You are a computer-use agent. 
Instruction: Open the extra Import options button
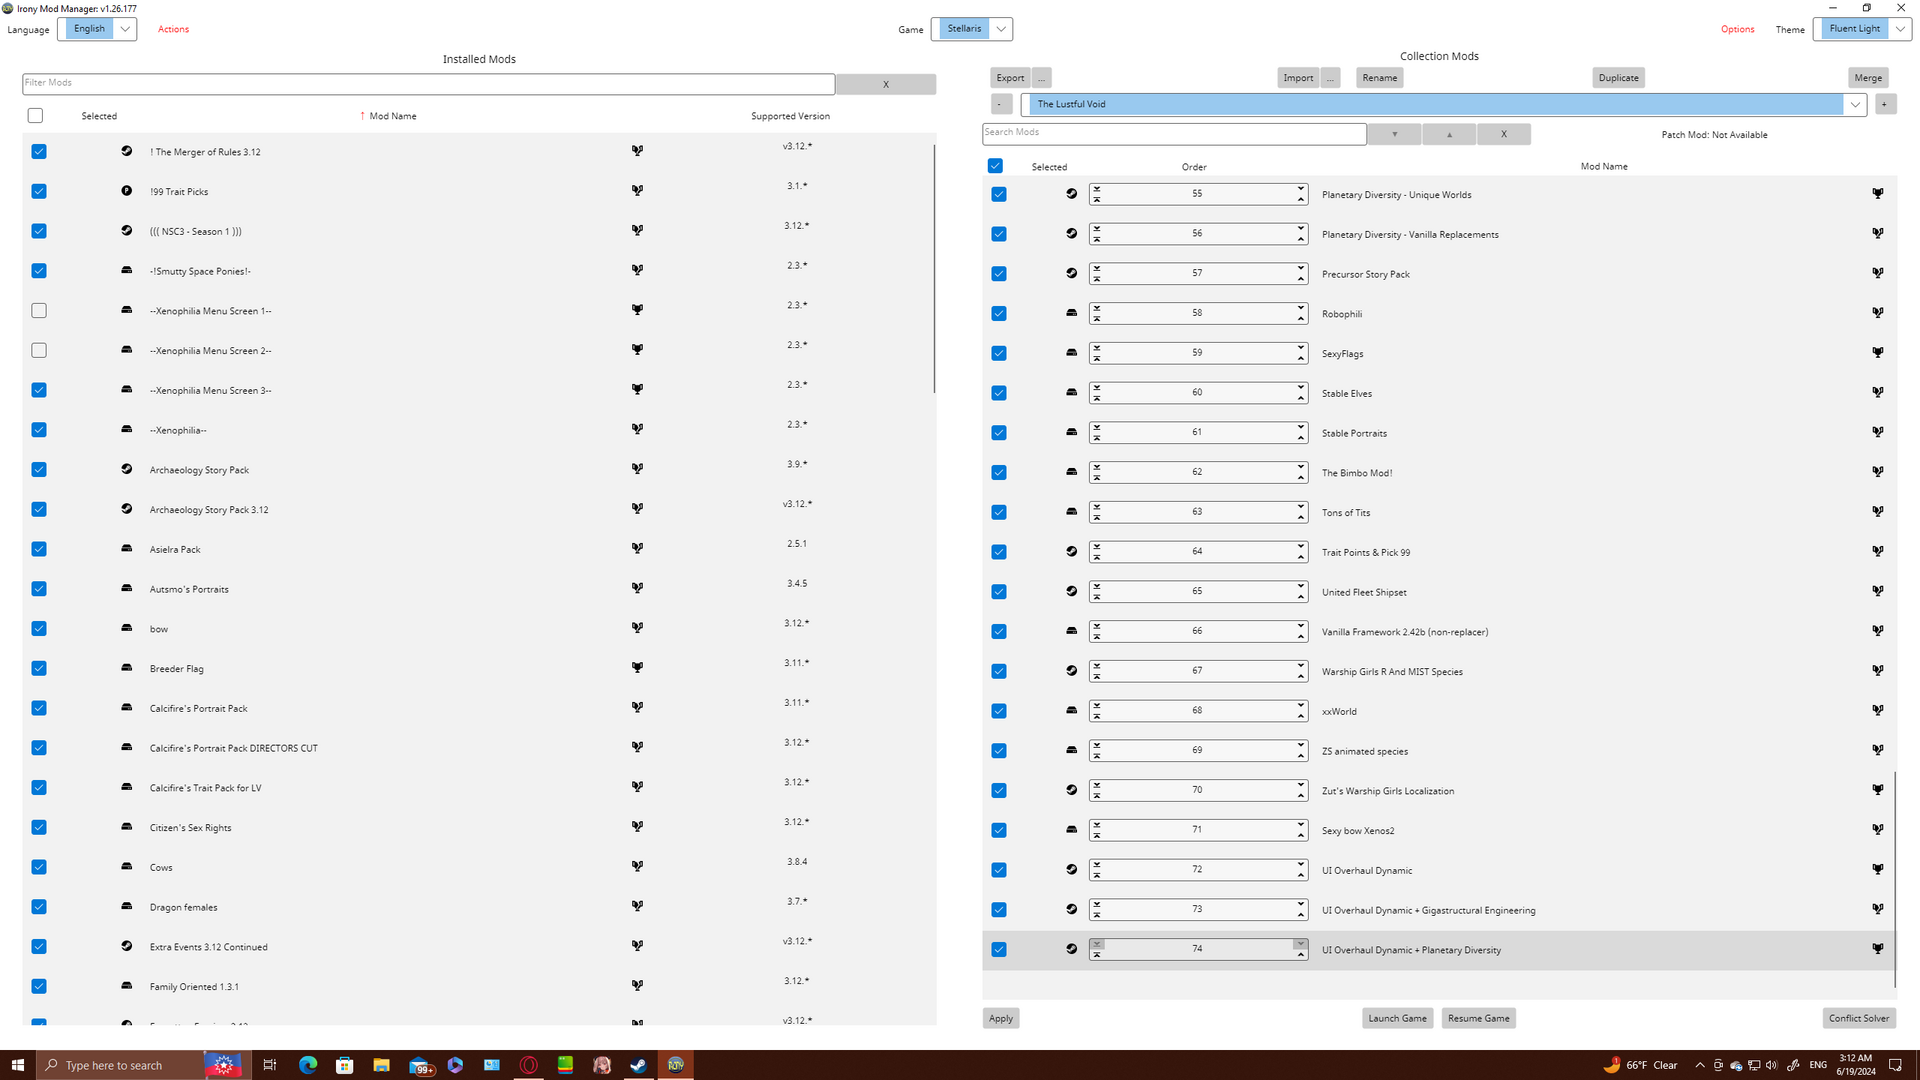point(1330,78)
